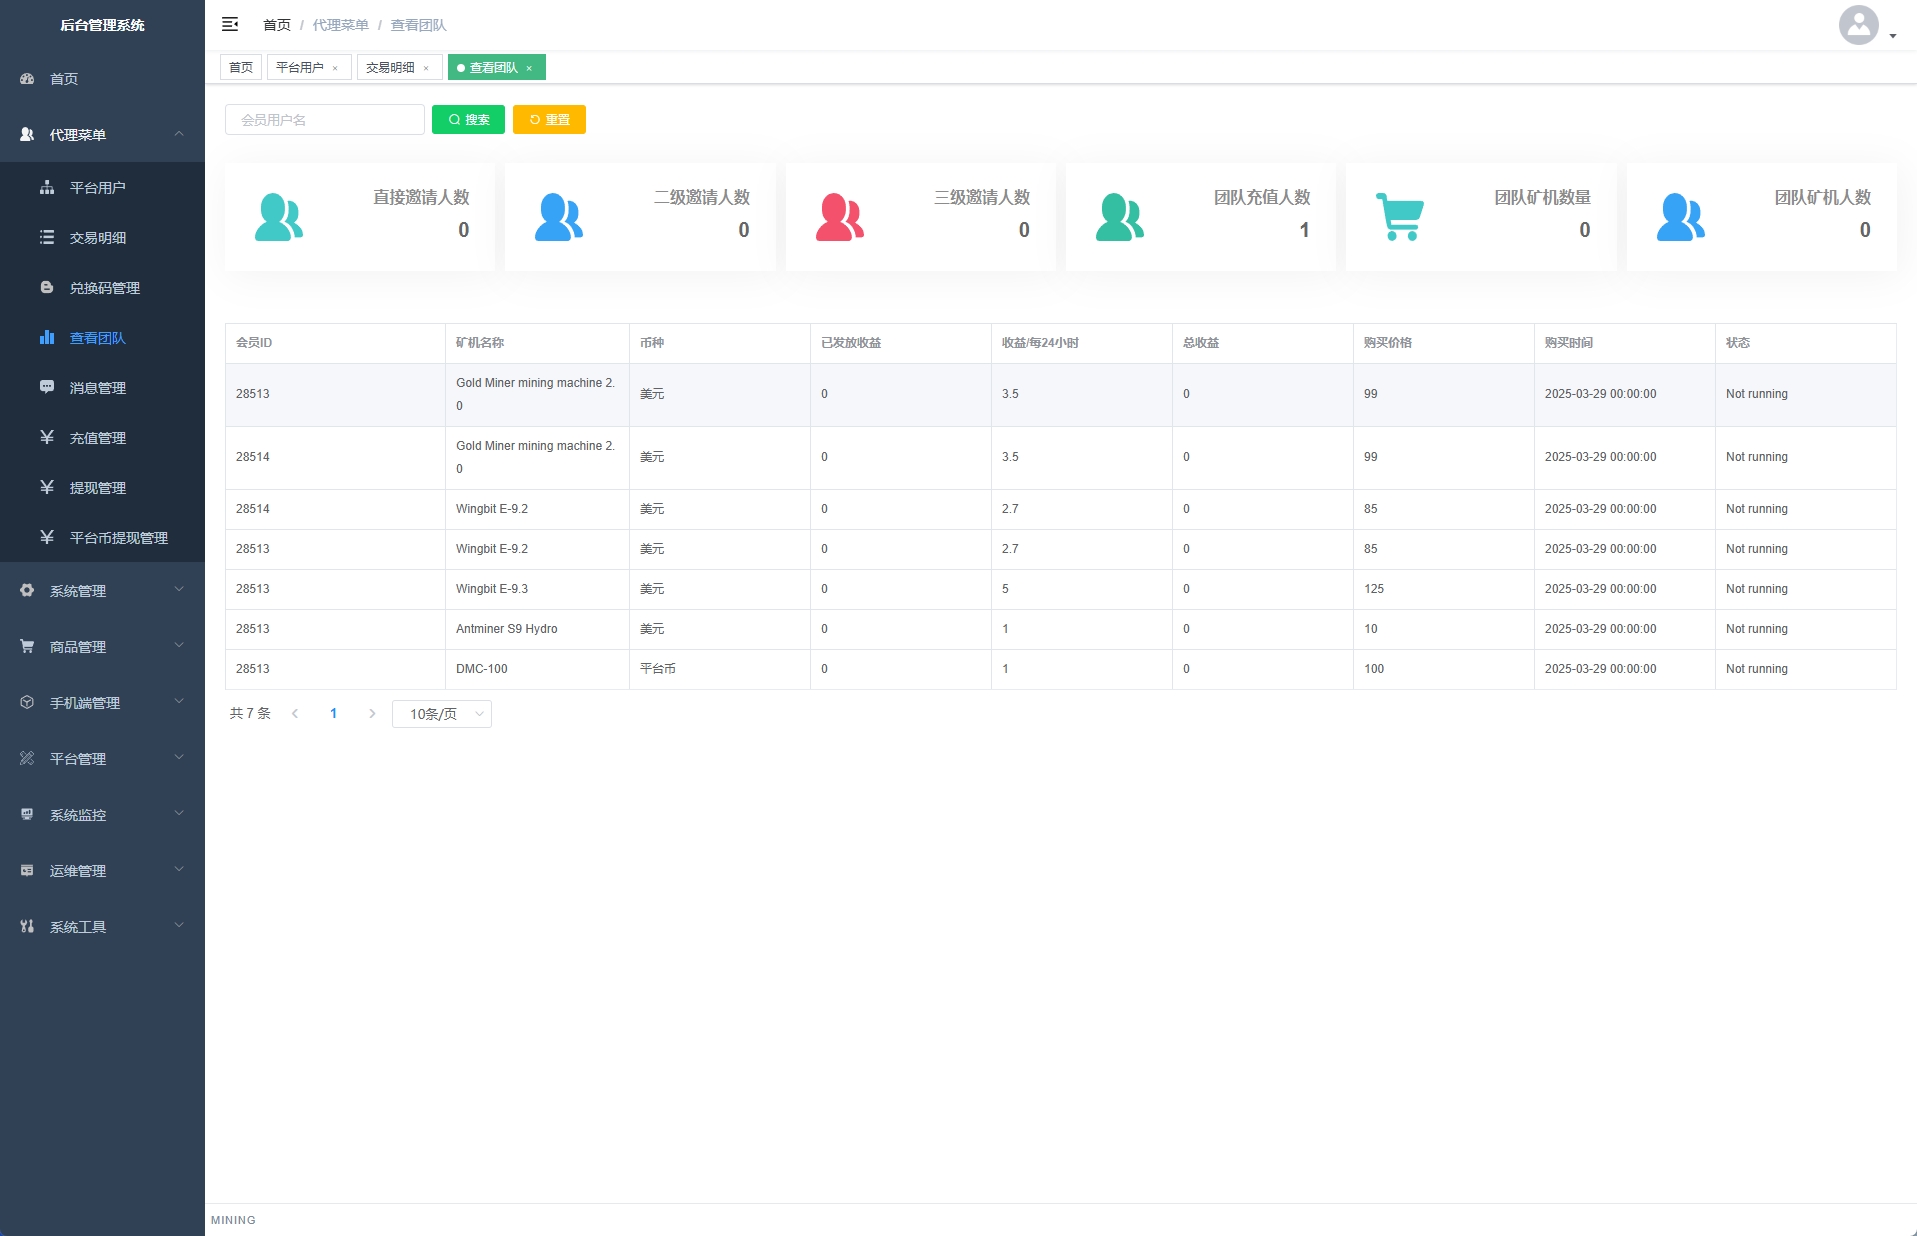Click the 首页 dashboard icon in sidebar
The image size is (1917, 1236).
tap(27, 79)
